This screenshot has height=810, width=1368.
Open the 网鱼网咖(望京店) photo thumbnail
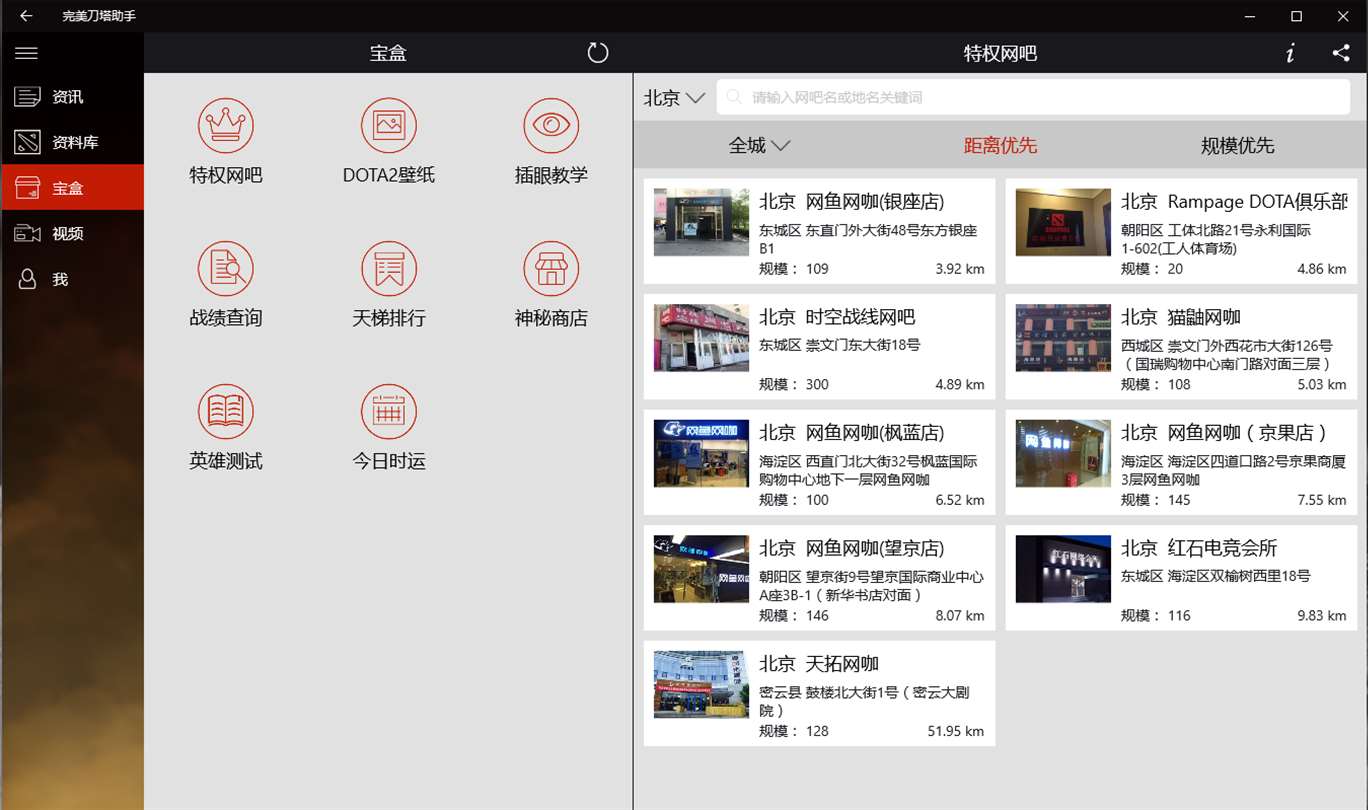coord(701,569)
